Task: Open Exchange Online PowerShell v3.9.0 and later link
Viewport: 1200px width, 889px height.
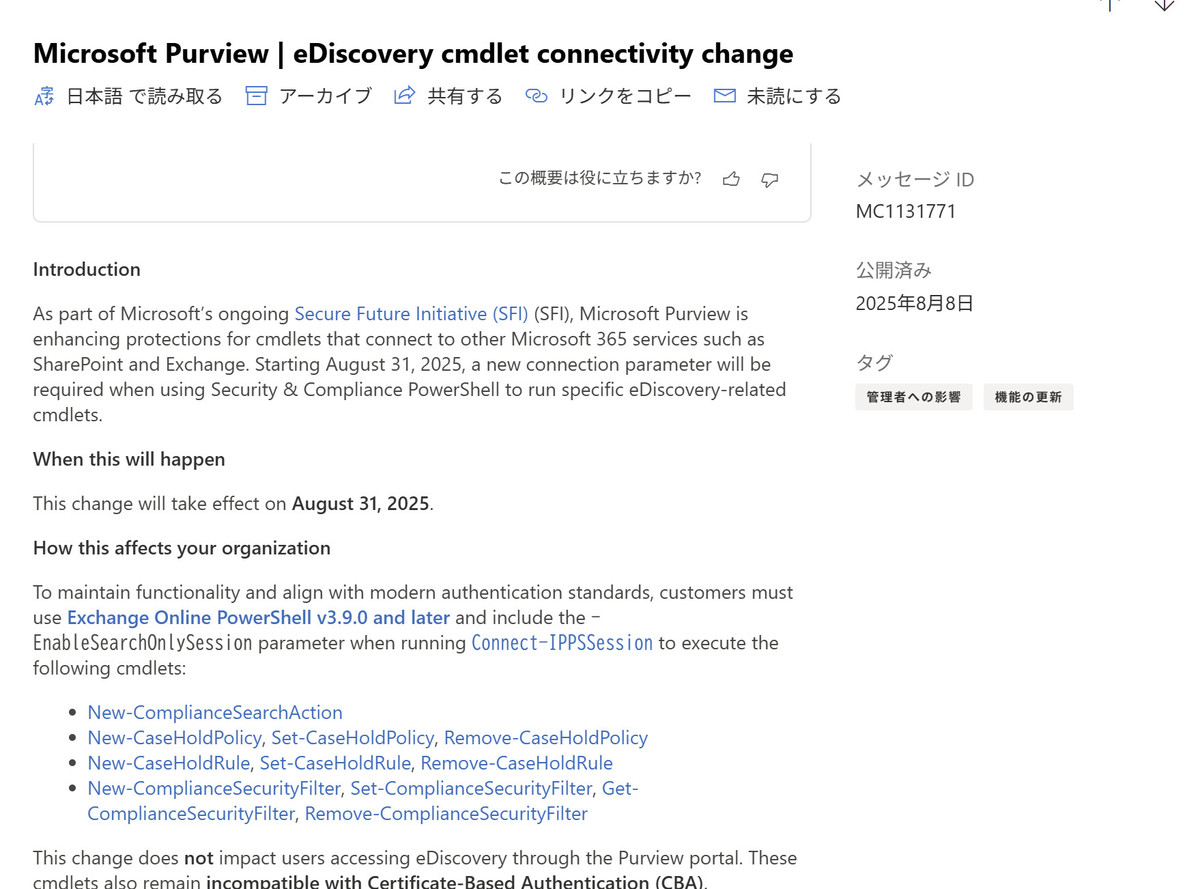Action: [x=258, y=618]
